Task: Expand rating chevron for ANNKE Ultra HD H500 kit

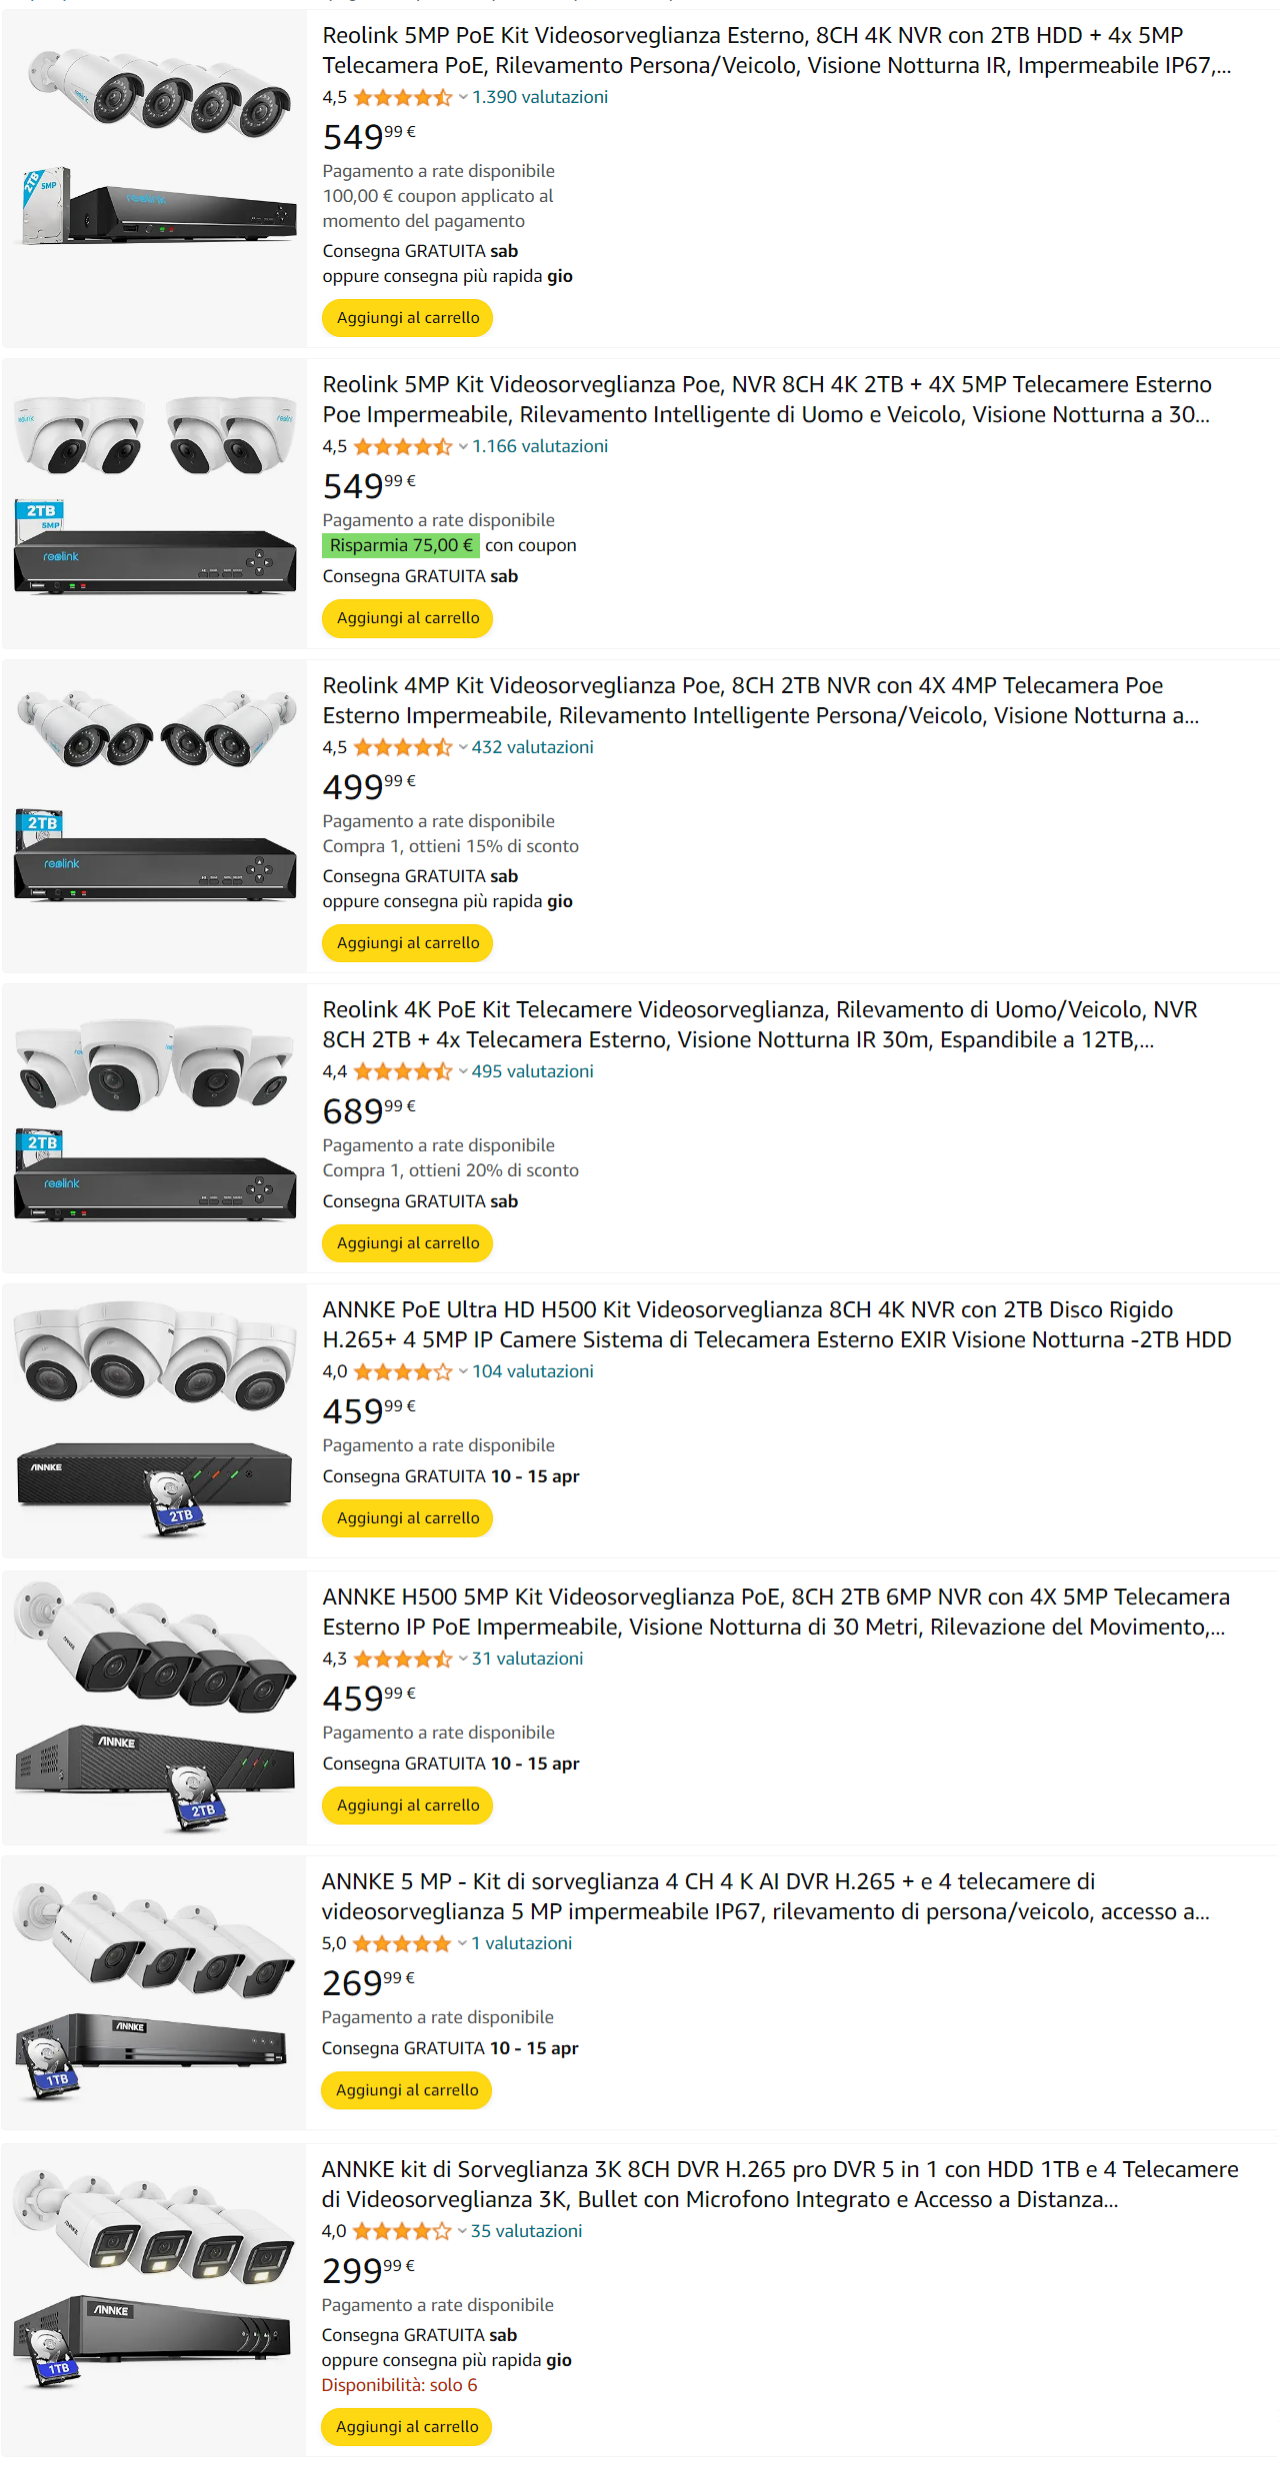Action: [463, 1372]
